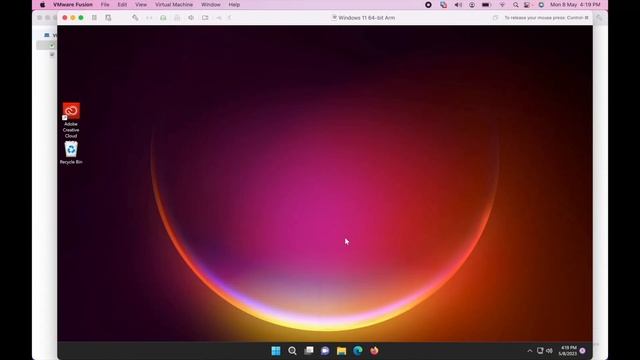Open network status in Windows system tray
Image resolution: width=640 pixels, height=360 pixels.
pos(540,351)
